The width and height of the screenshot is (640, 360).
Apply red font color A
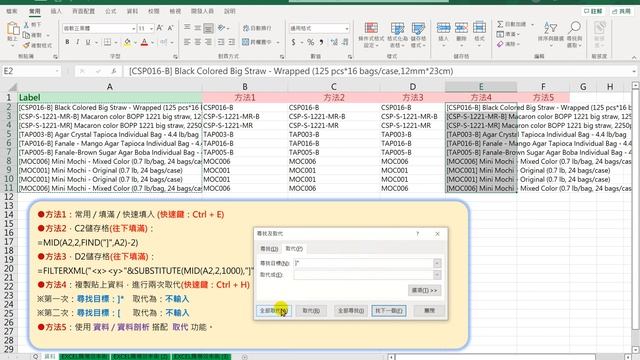point(144,42)
